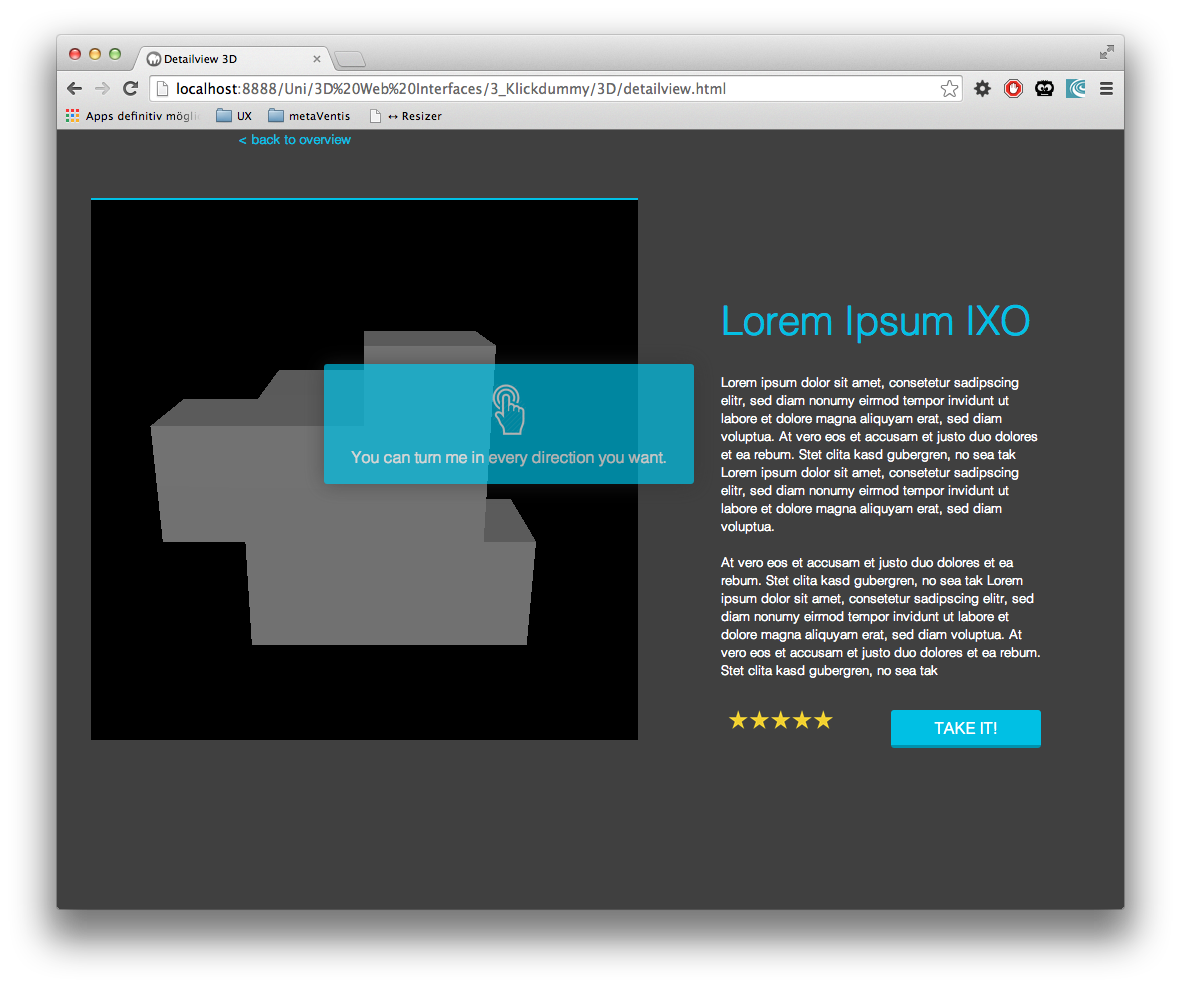Screen dimensions: 1181x988
Task: Reload the current page
Action: coord(130,89)
